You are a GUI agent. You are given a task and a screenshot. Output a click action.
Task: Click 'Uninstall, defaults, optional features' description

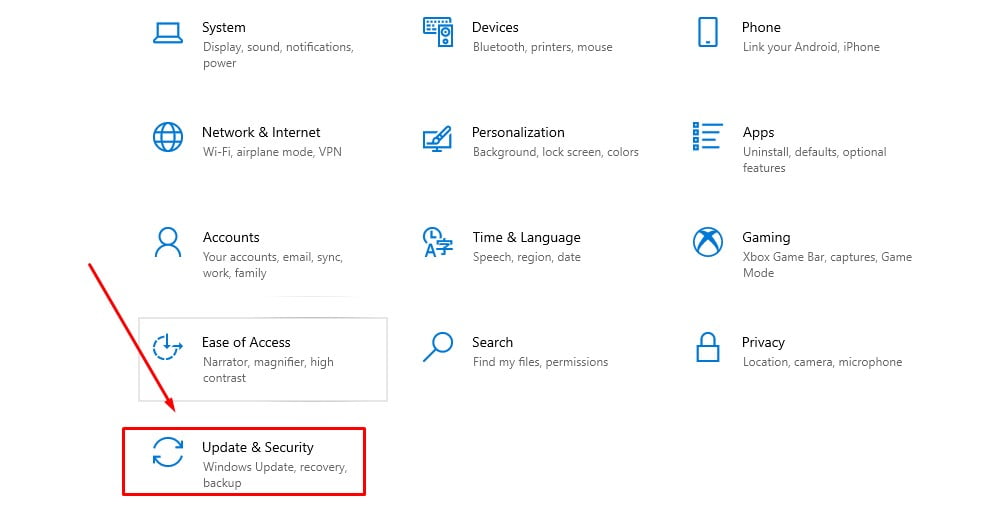[x=815, y=160]
